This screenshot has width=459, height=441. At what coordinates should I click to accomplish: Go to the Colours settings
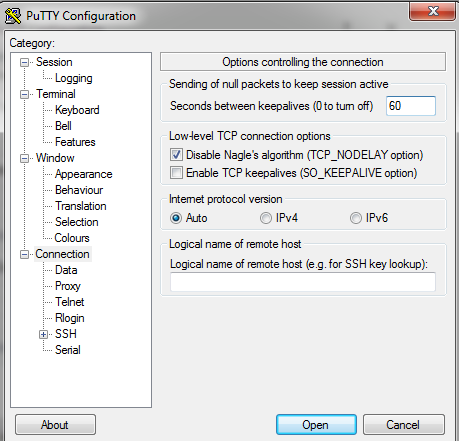(x=72, y=238)
